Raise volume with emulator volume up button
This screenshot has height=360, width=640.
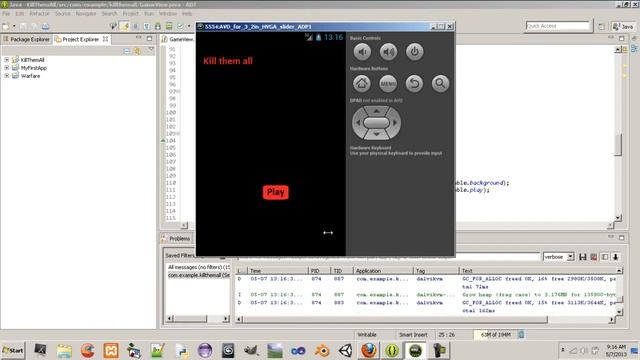pos(388,52)
